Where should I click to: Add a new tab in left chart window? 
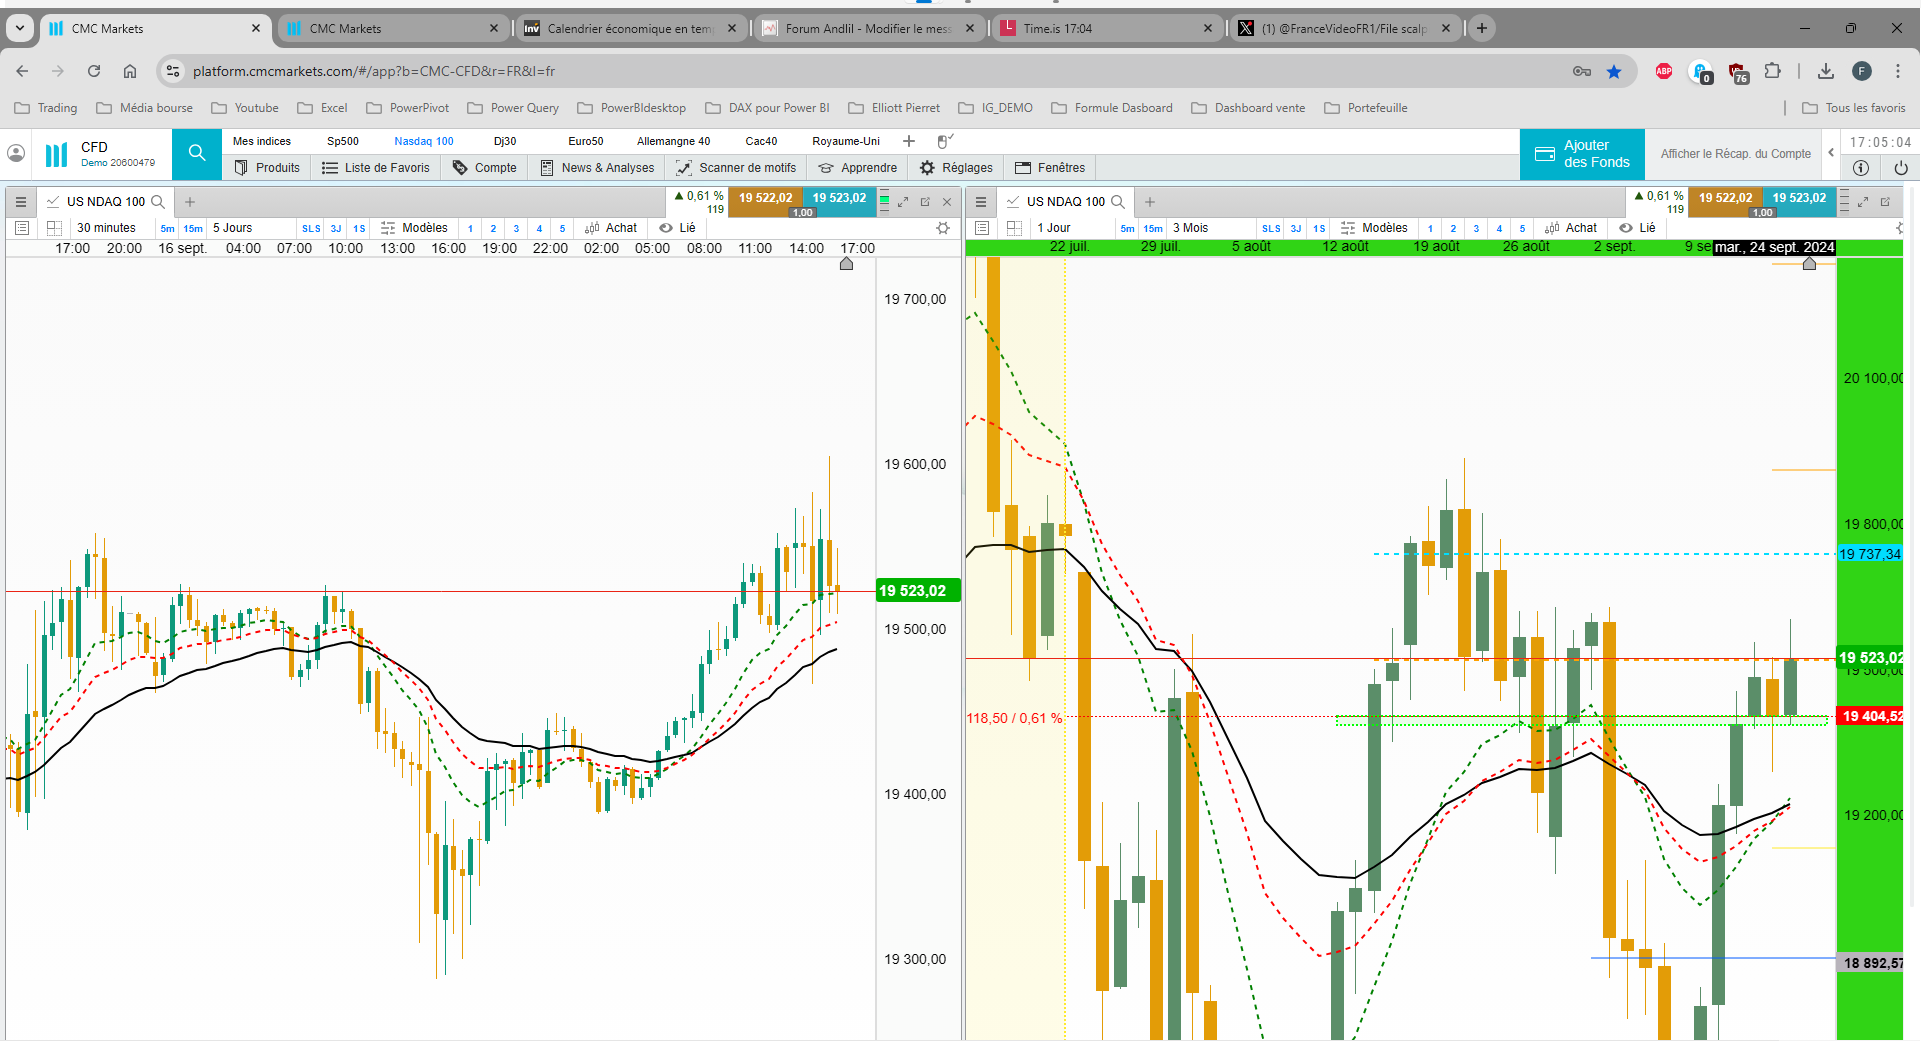point(190,202)
